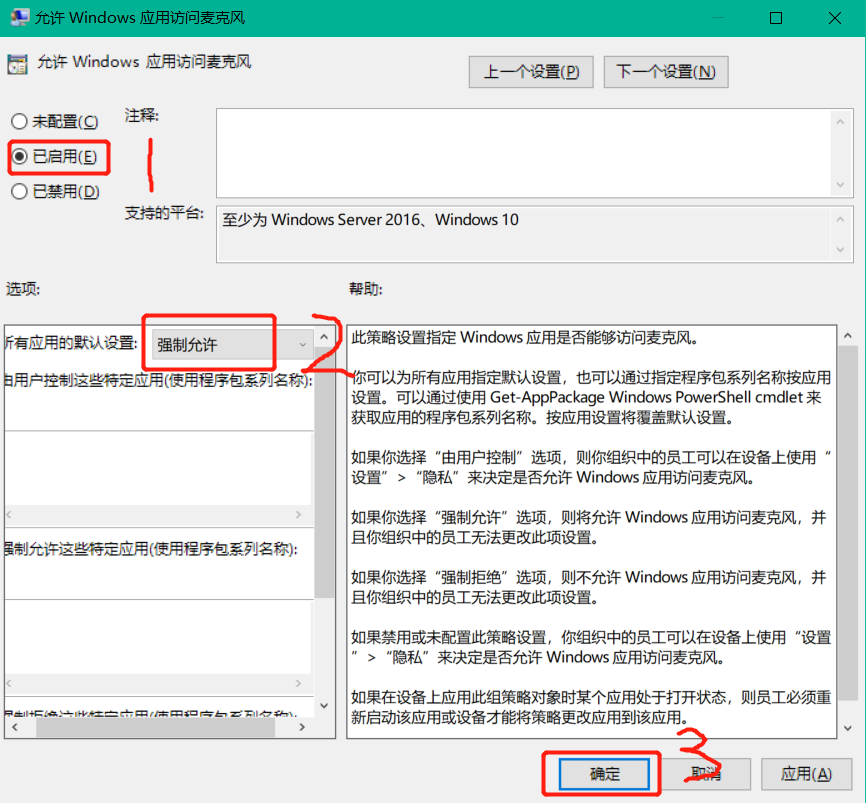
Task: Click 所有应用的默认设置 label text
Action: click(x=71, y=343)
